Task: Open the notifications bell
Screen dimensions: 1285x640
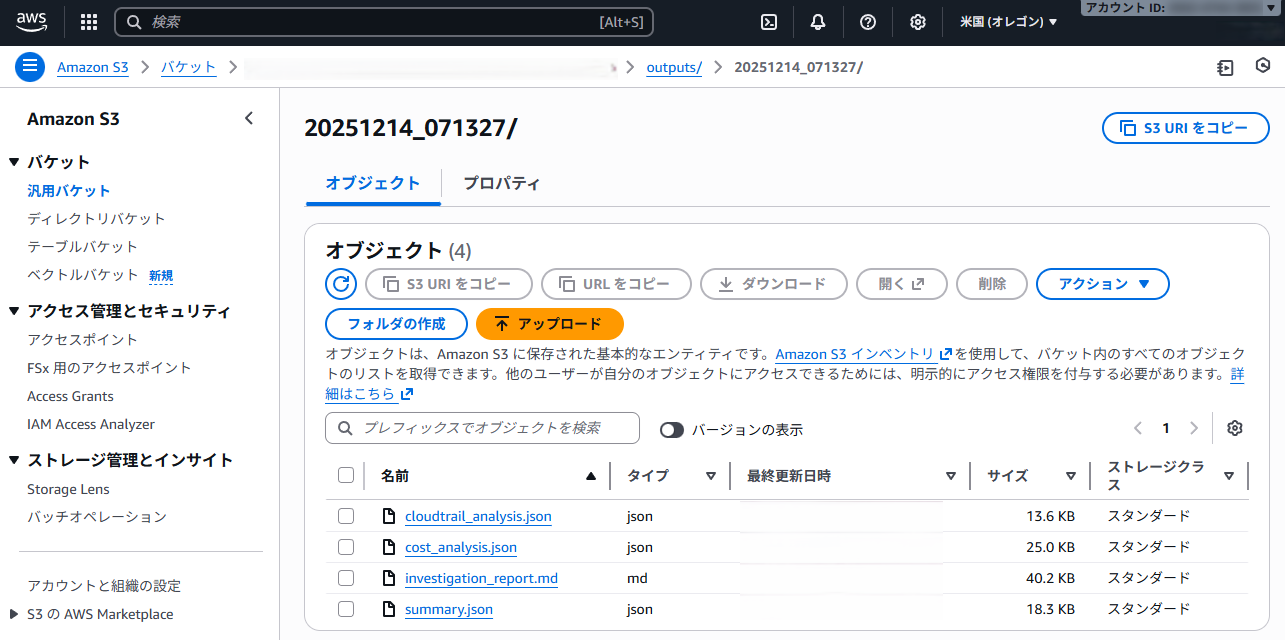Action: tap(818, 21)
